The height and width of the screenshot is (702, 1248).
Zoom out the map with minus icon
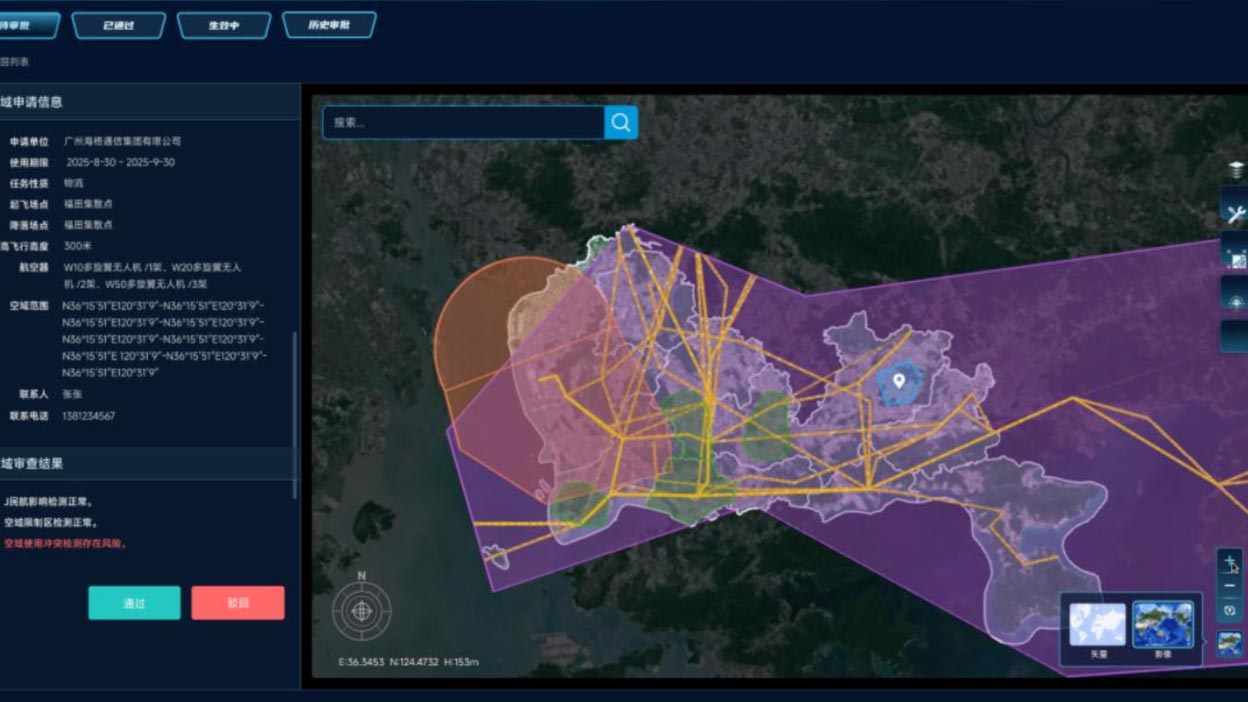coord(1230,586)
